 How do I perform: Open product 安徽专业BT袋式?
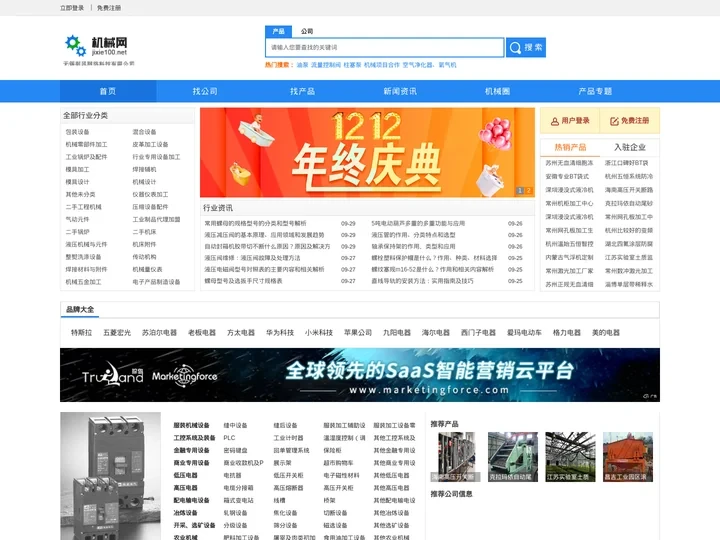[x=567, y=176]
